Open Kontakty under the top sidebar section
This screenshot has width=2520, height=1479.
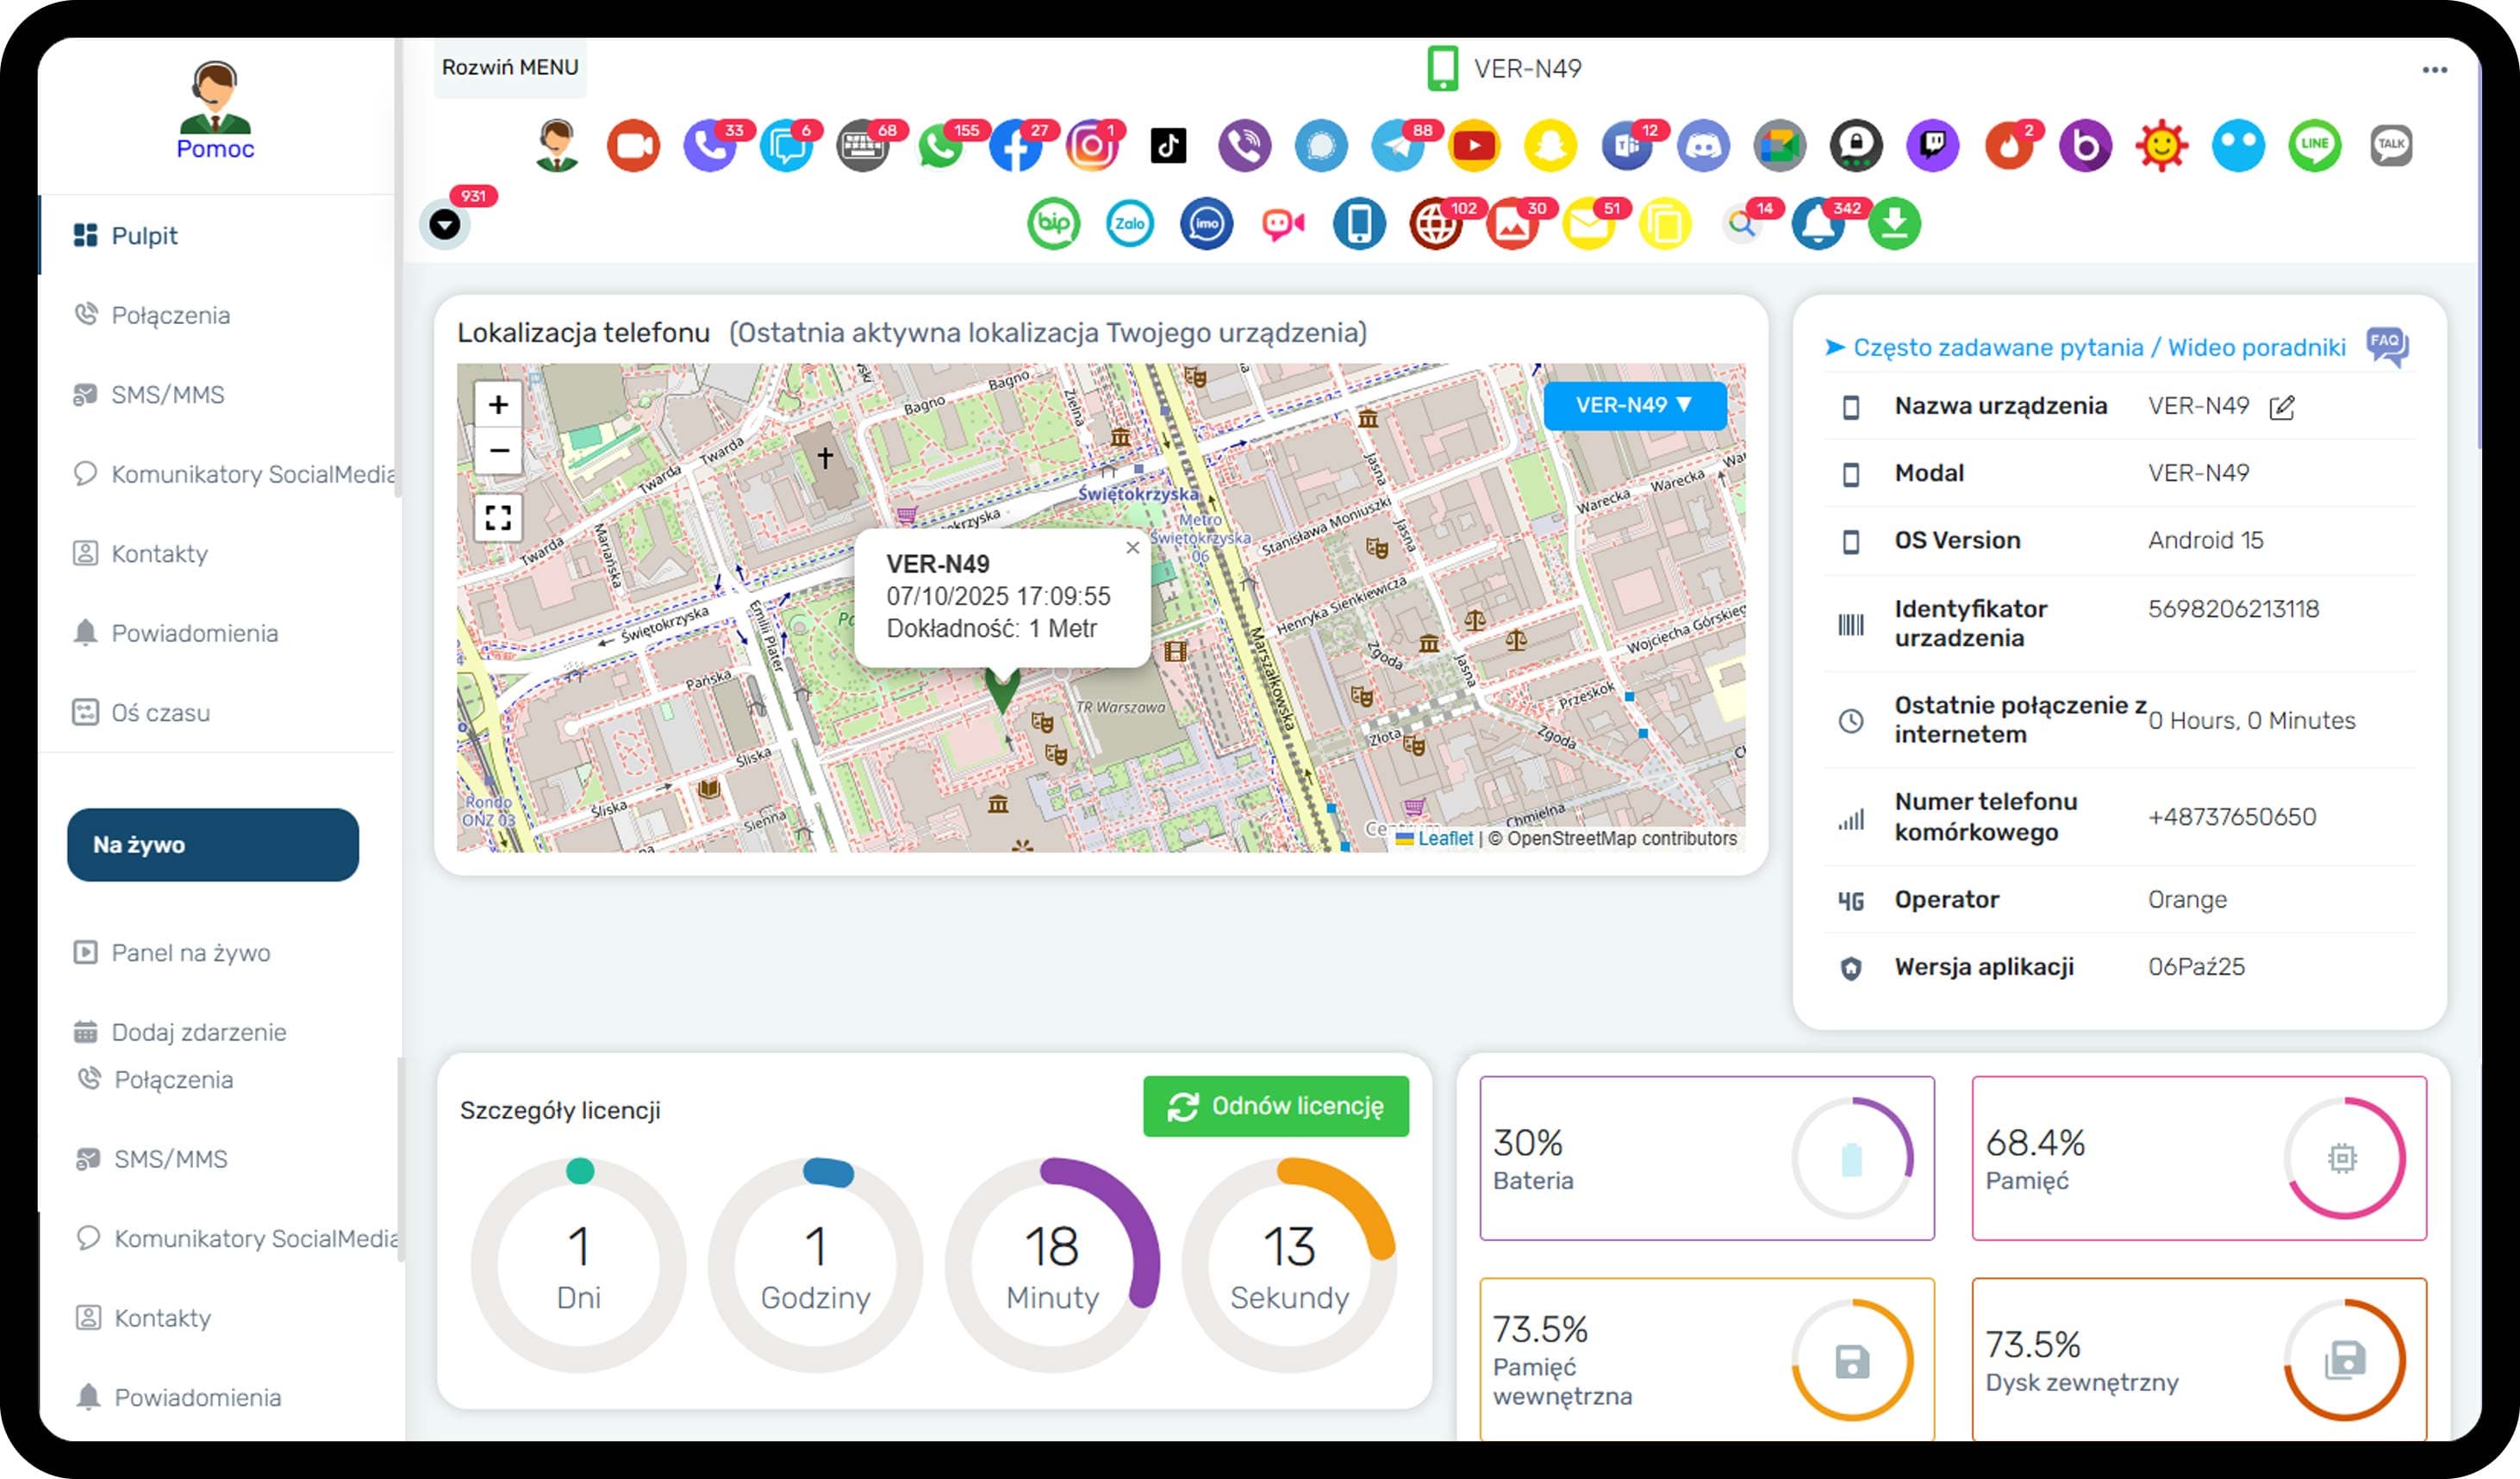click(159, 553)
